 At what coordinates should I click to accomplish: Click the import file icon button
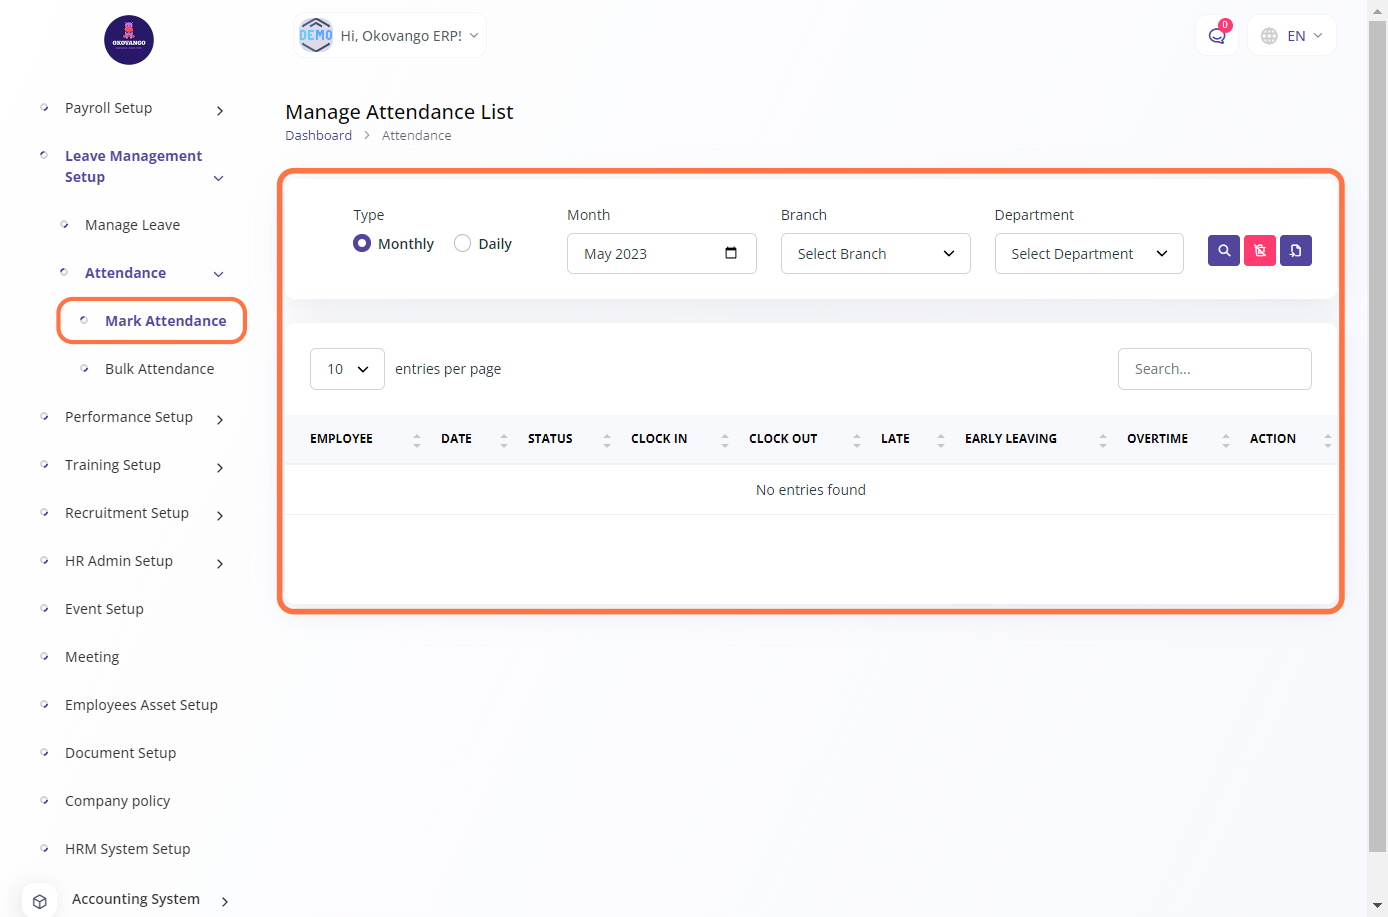pyautogui.click(x=1296, y=251)
